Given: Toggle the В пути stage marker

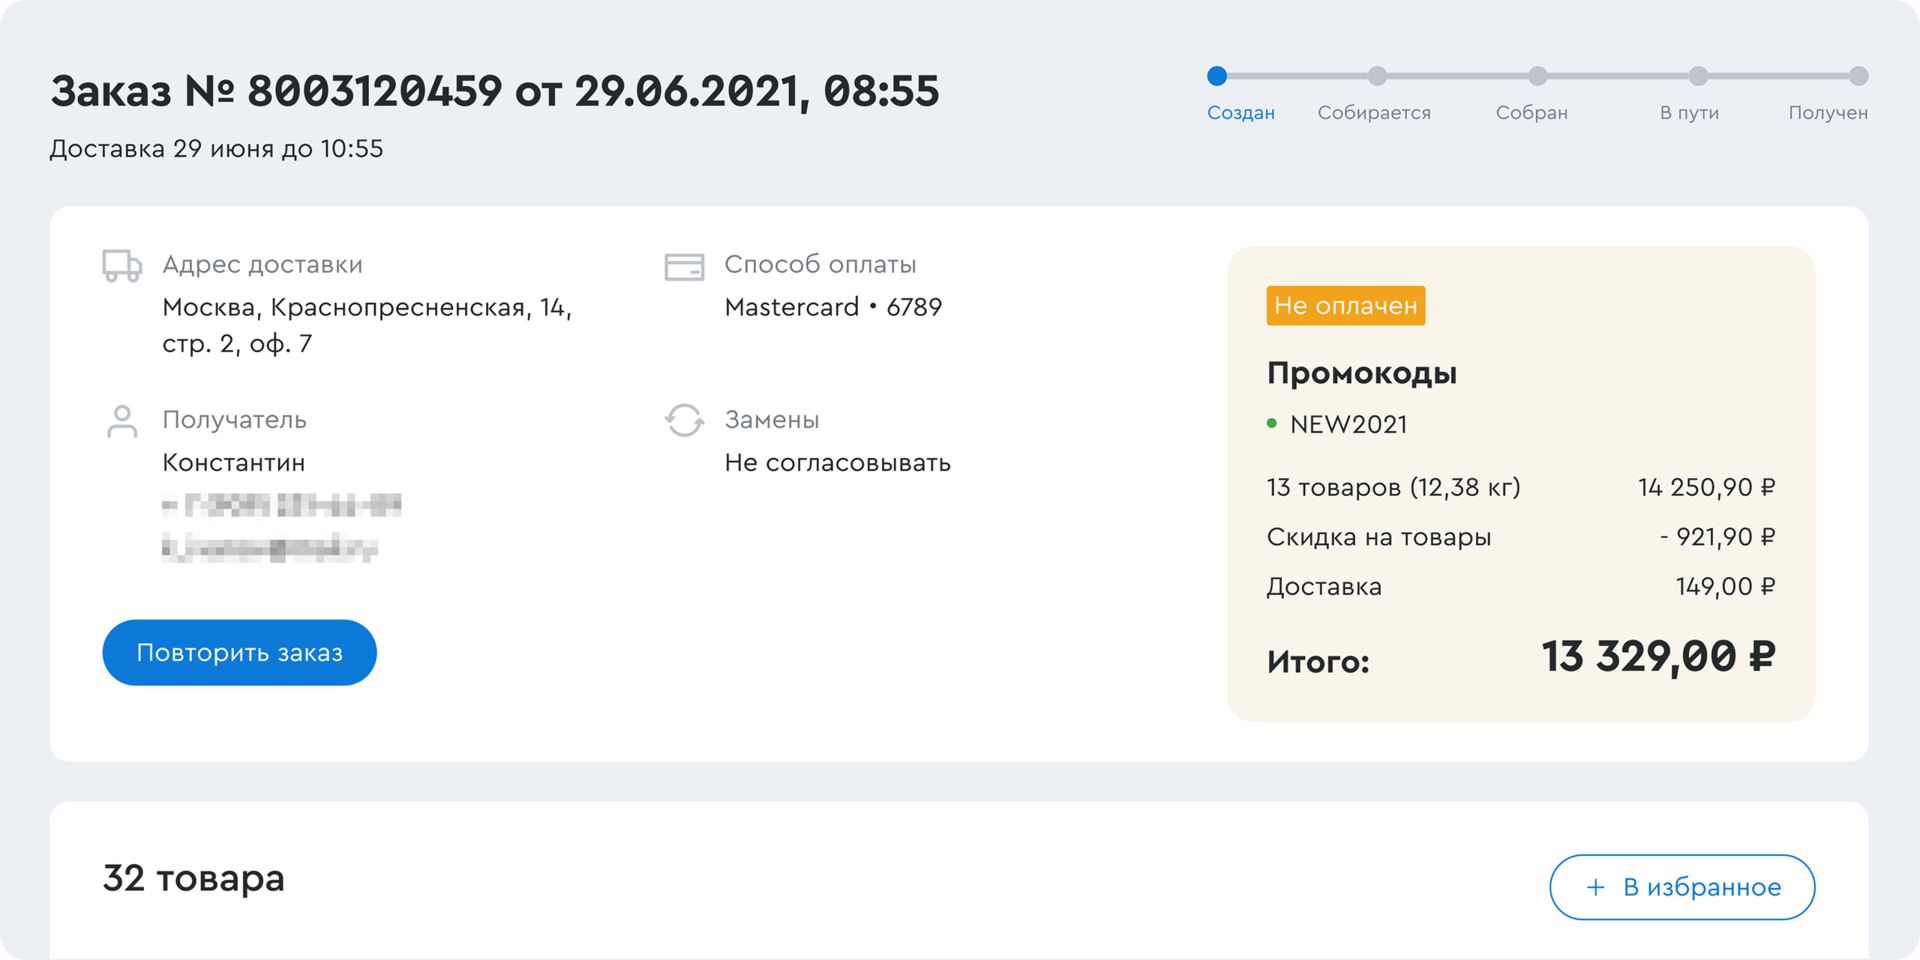Looking at the screenshot, I should [1699, 75].
